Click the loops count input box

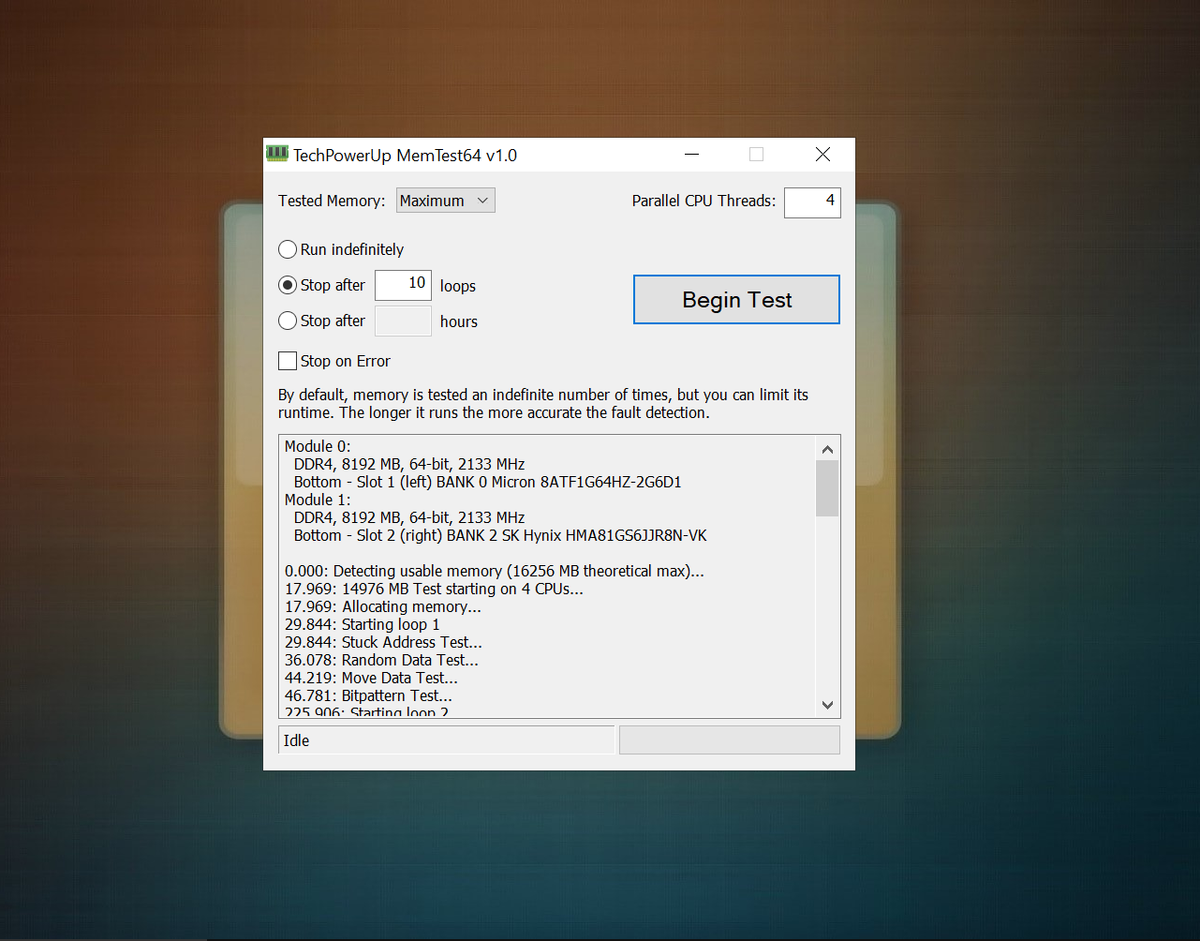402,285
